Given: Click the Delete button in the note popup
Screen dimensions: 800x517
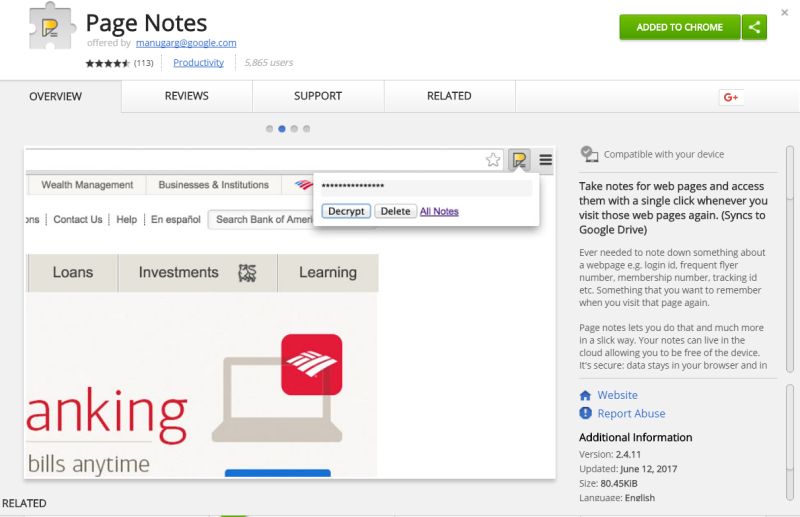Looking at the screenshot, I should click(395, 211).
